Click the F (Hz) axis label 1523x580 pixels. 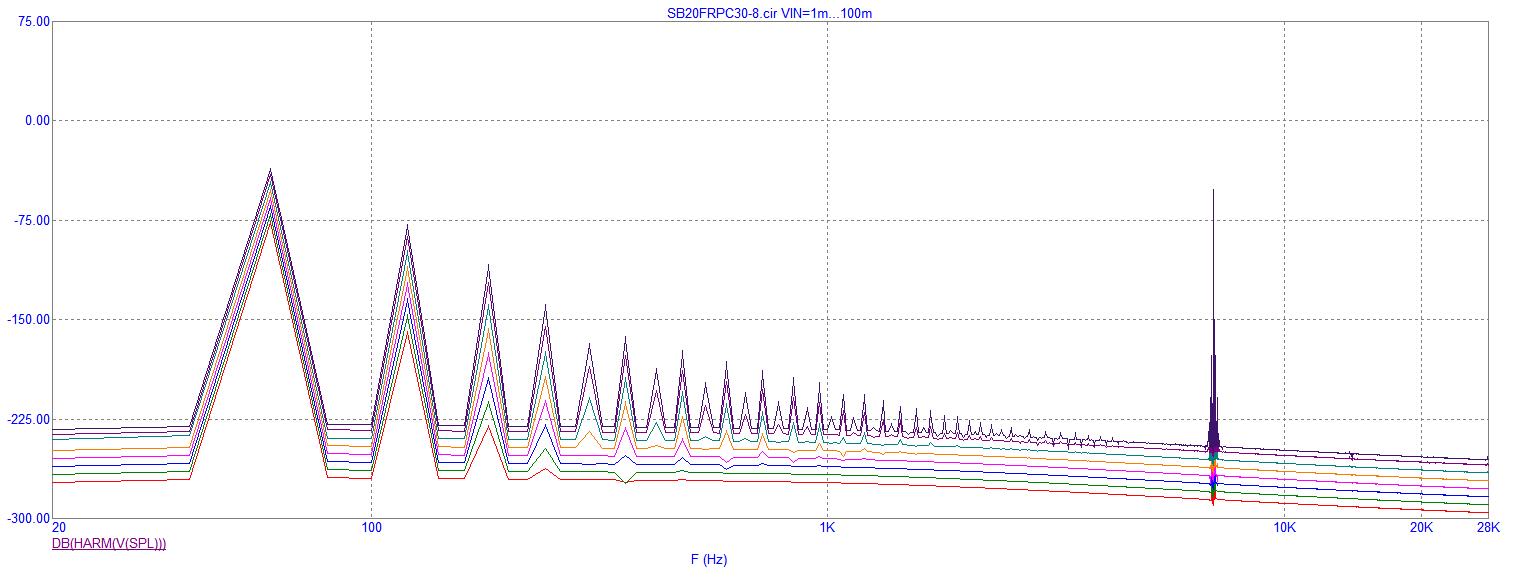point(708,560)
